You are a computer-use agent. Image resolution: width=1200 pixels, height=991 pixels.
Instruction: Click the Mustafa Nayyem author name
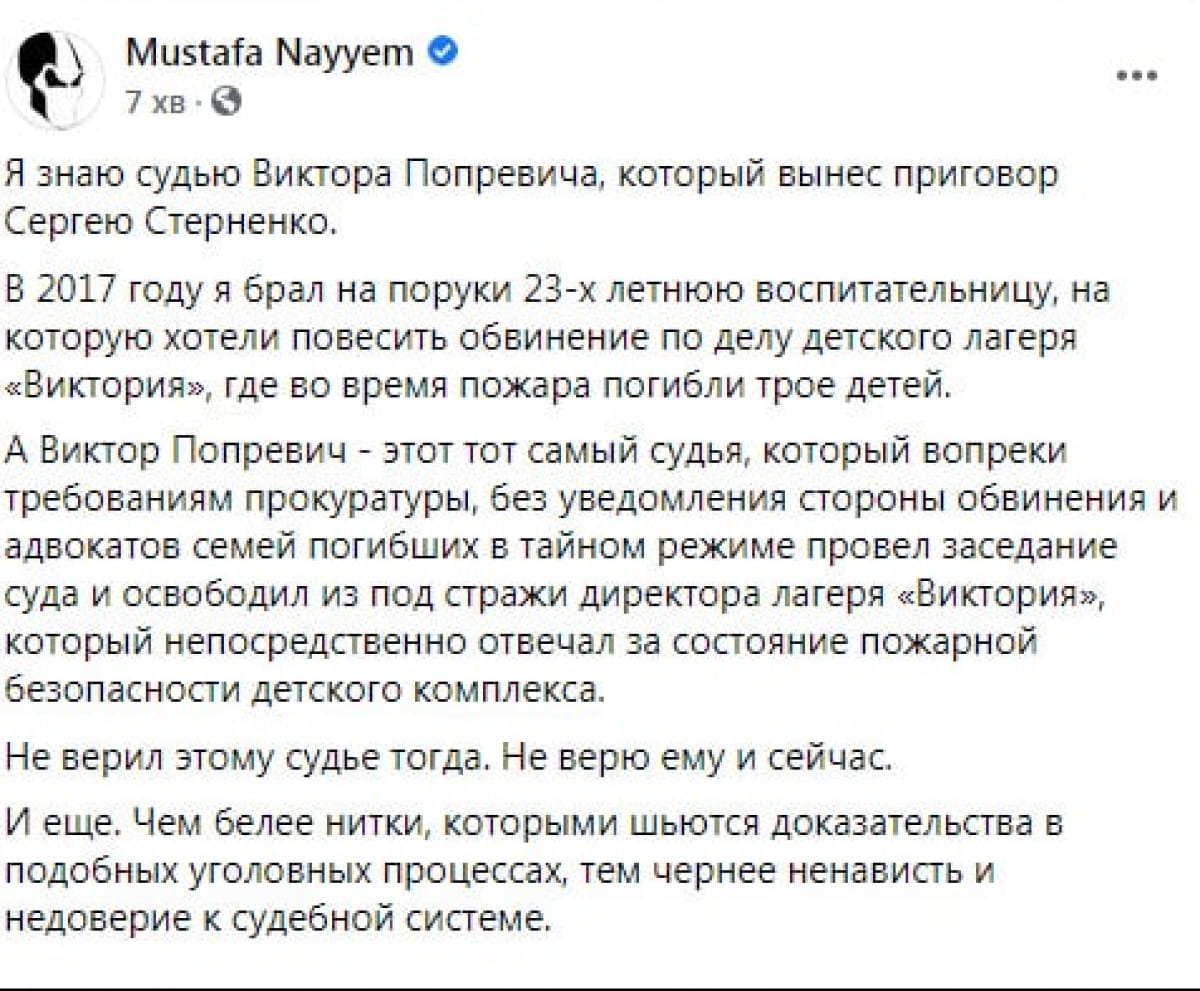(x=270, y=53)
